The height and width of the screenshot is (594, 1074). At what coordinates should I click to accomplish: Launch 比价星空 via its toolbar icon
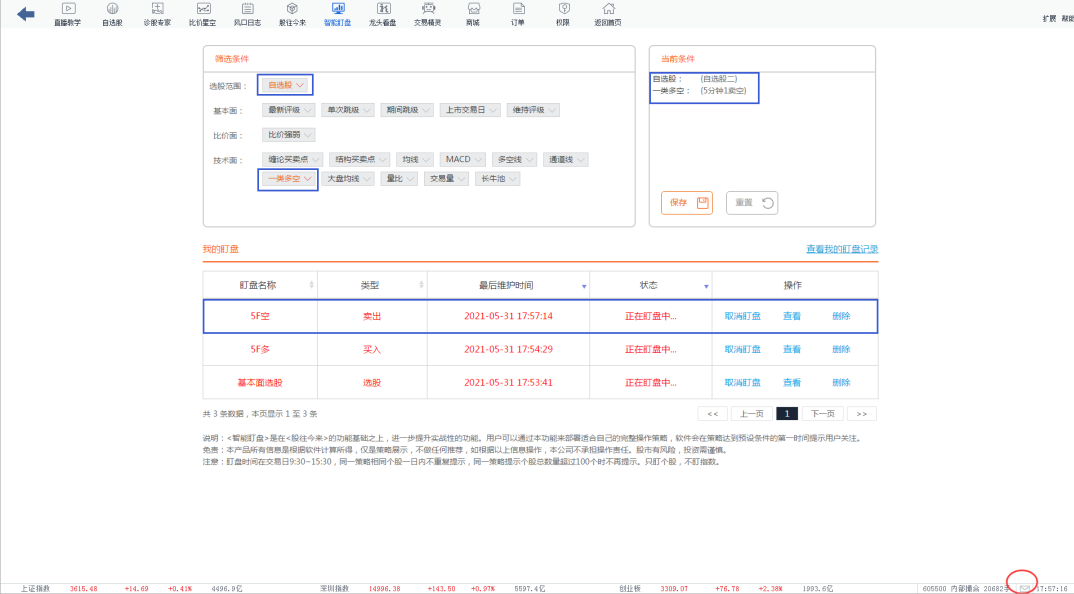pos(204,13)
